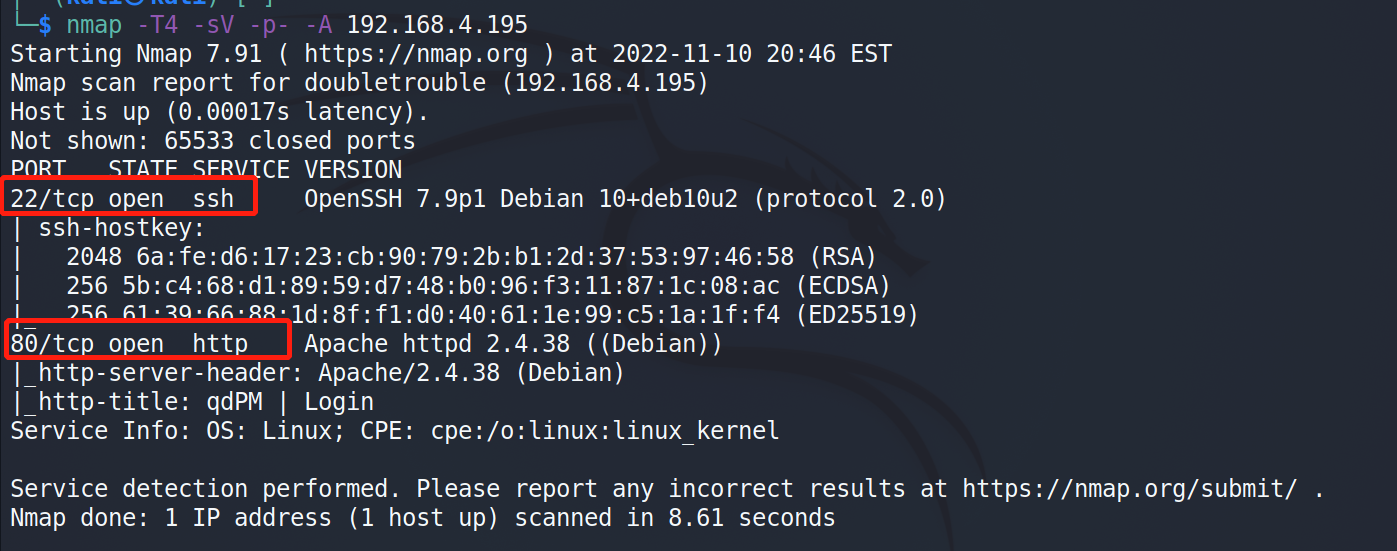The height and width of the screenshot is (551, 1397).
Task: Click the Nmap done summary line
Action: point(422,518)
